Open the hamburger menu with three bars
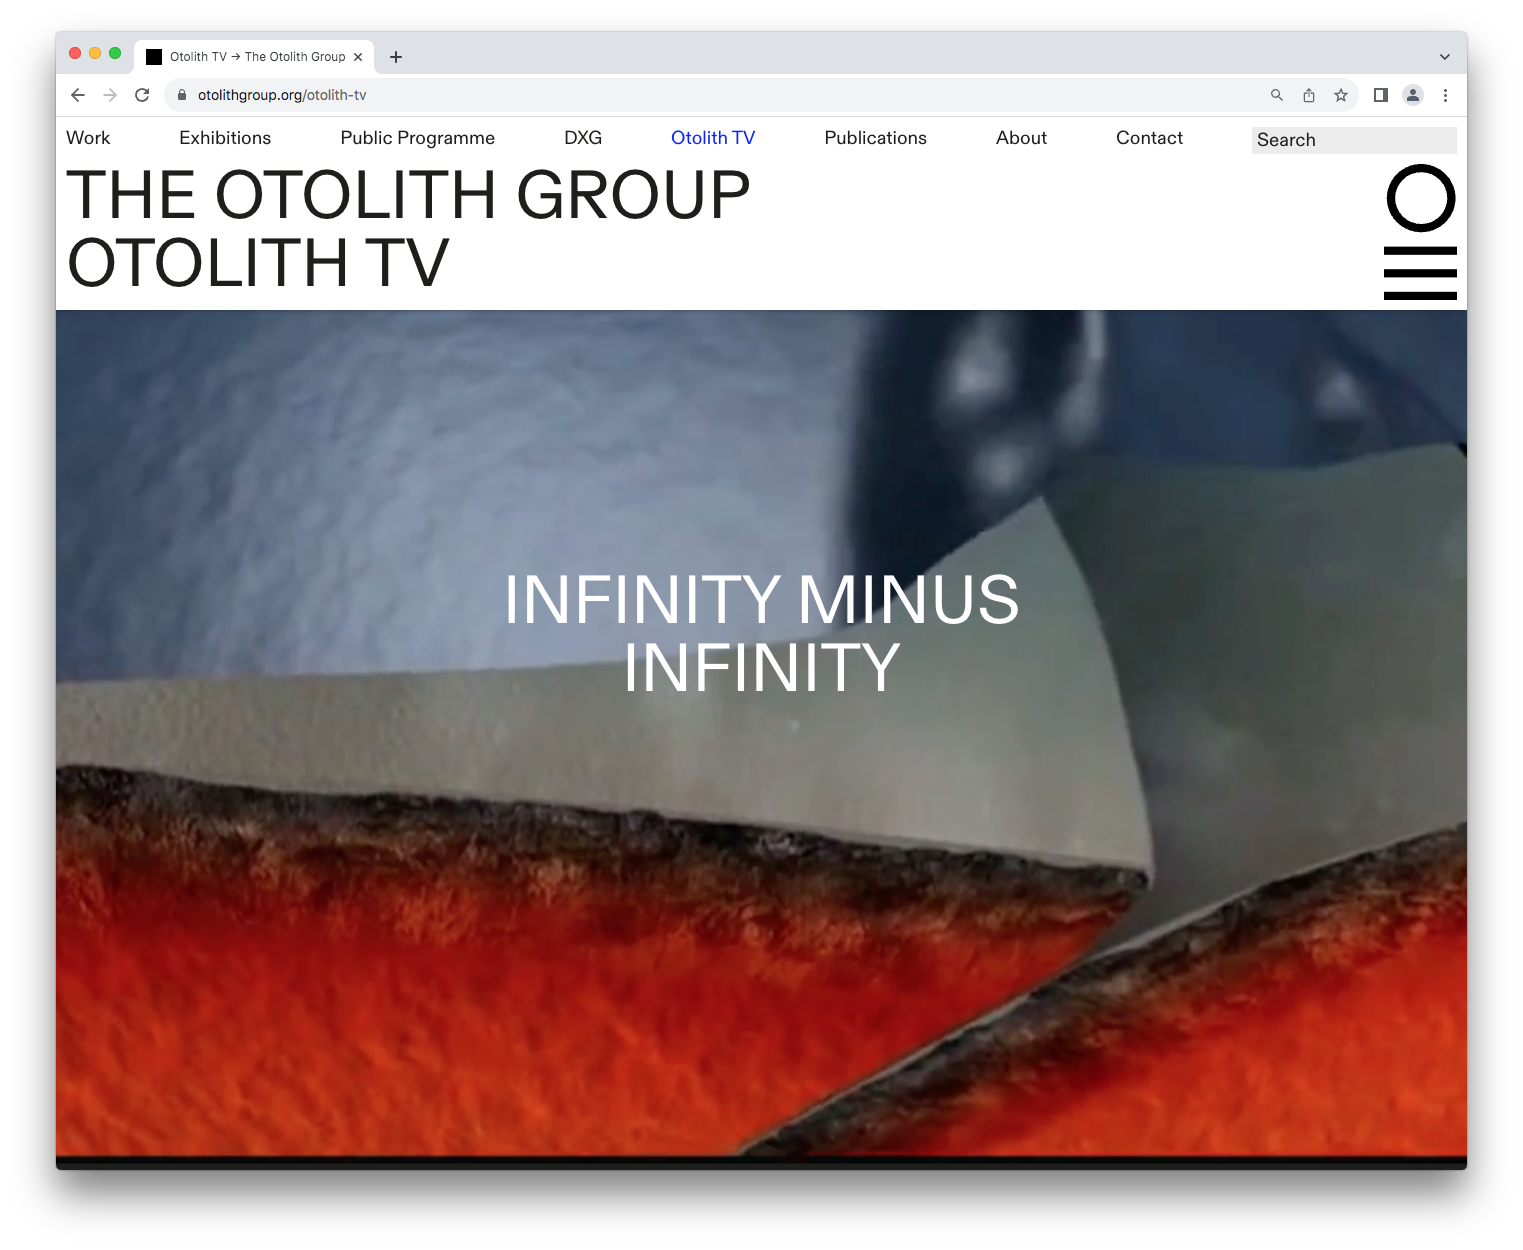Screen dimensions: 1523x1250 (x=1420, y=273)
